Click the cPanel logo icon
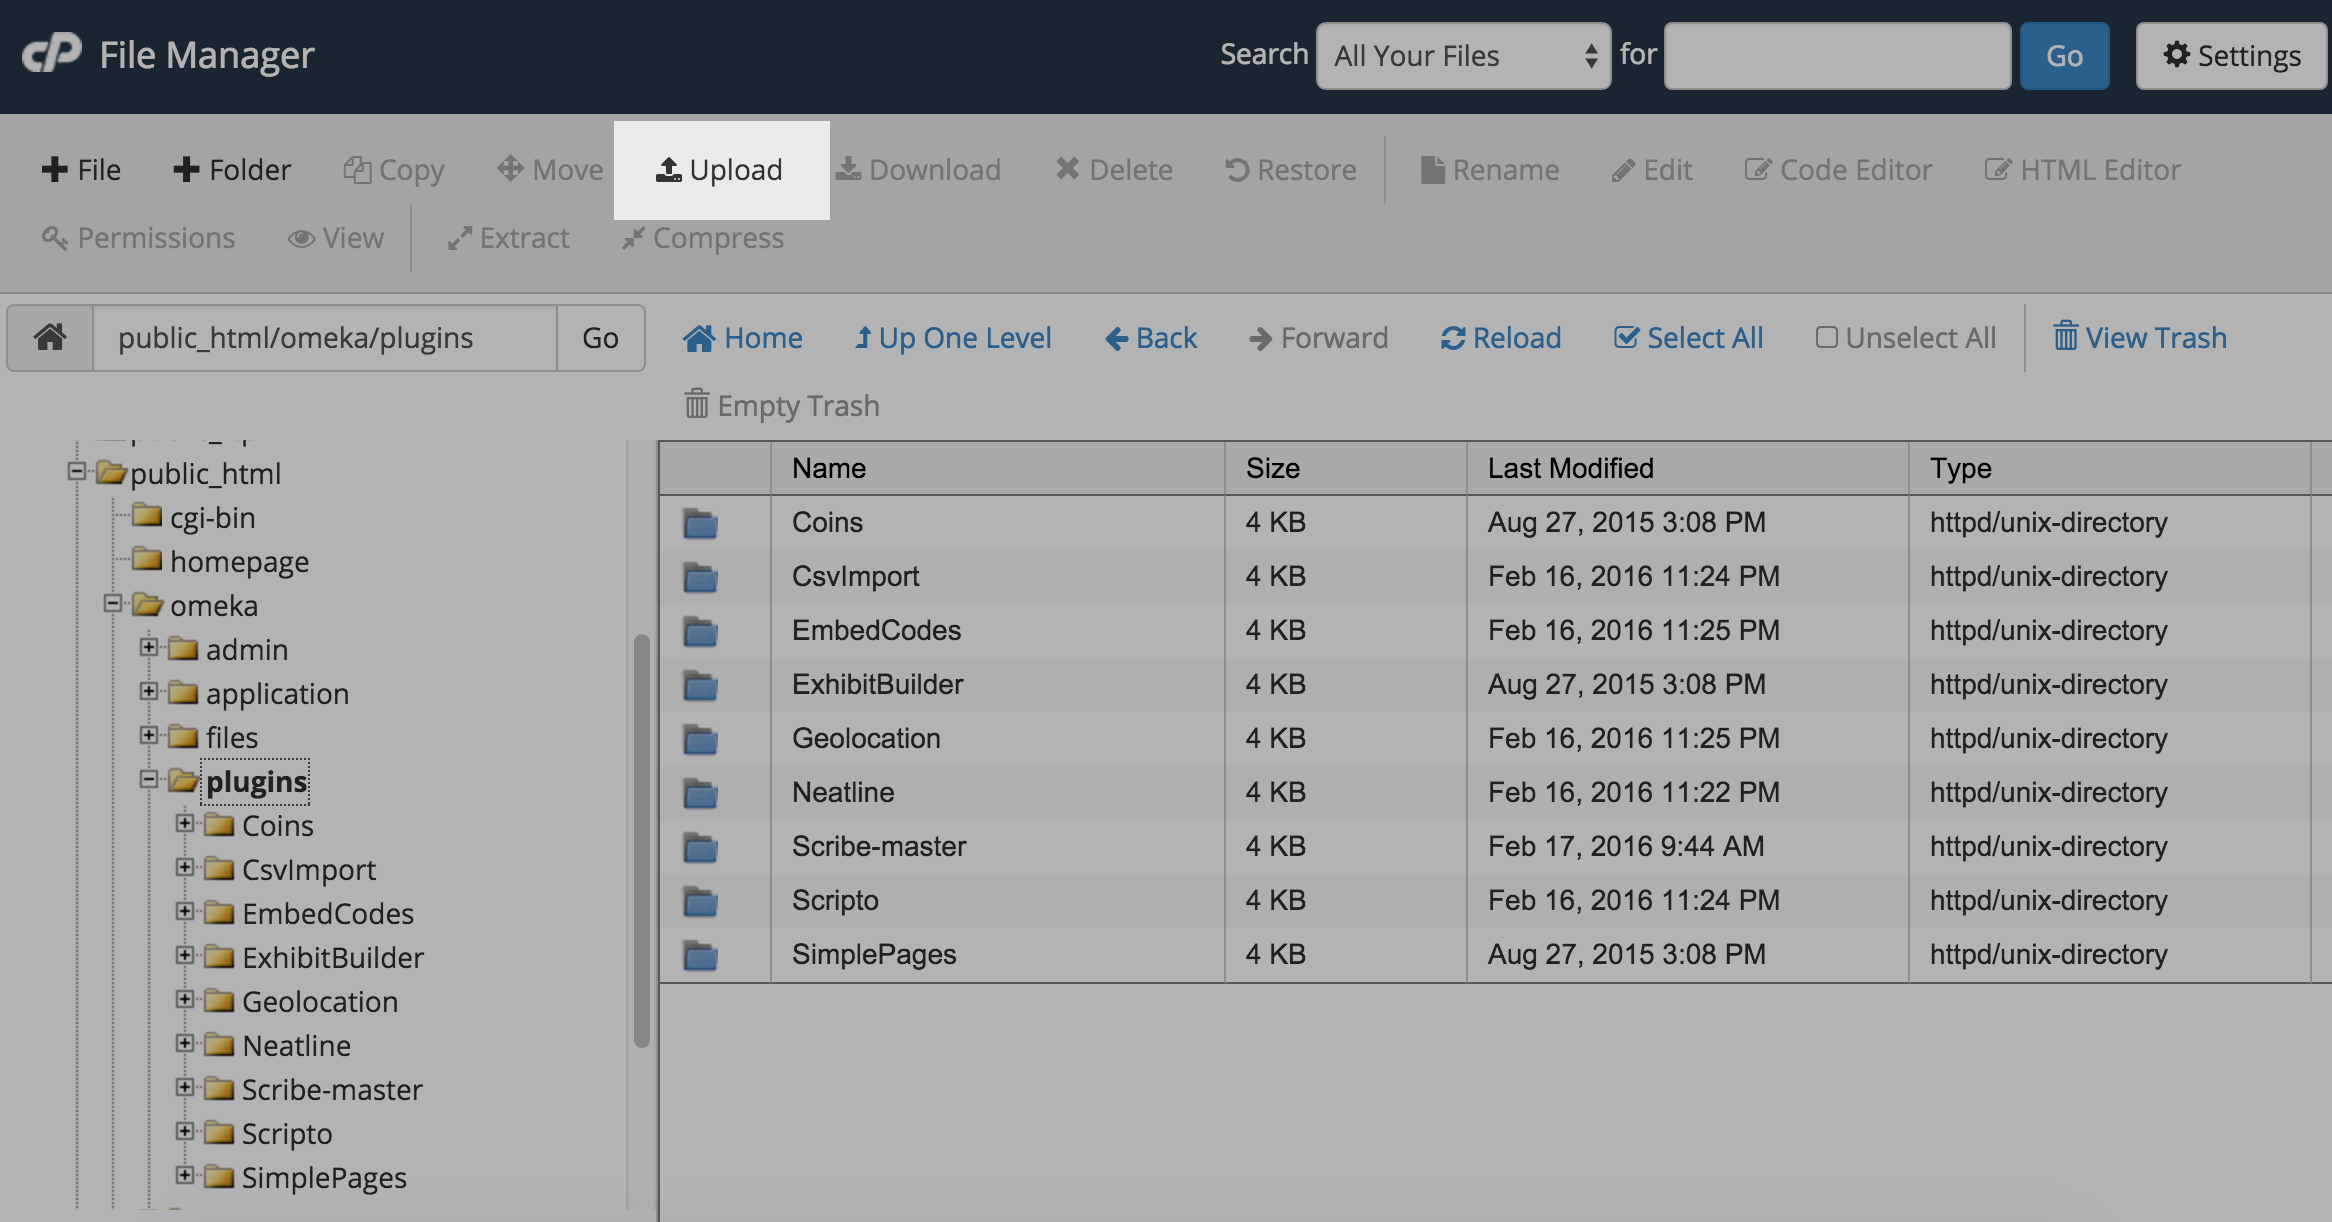 [52, 54]
